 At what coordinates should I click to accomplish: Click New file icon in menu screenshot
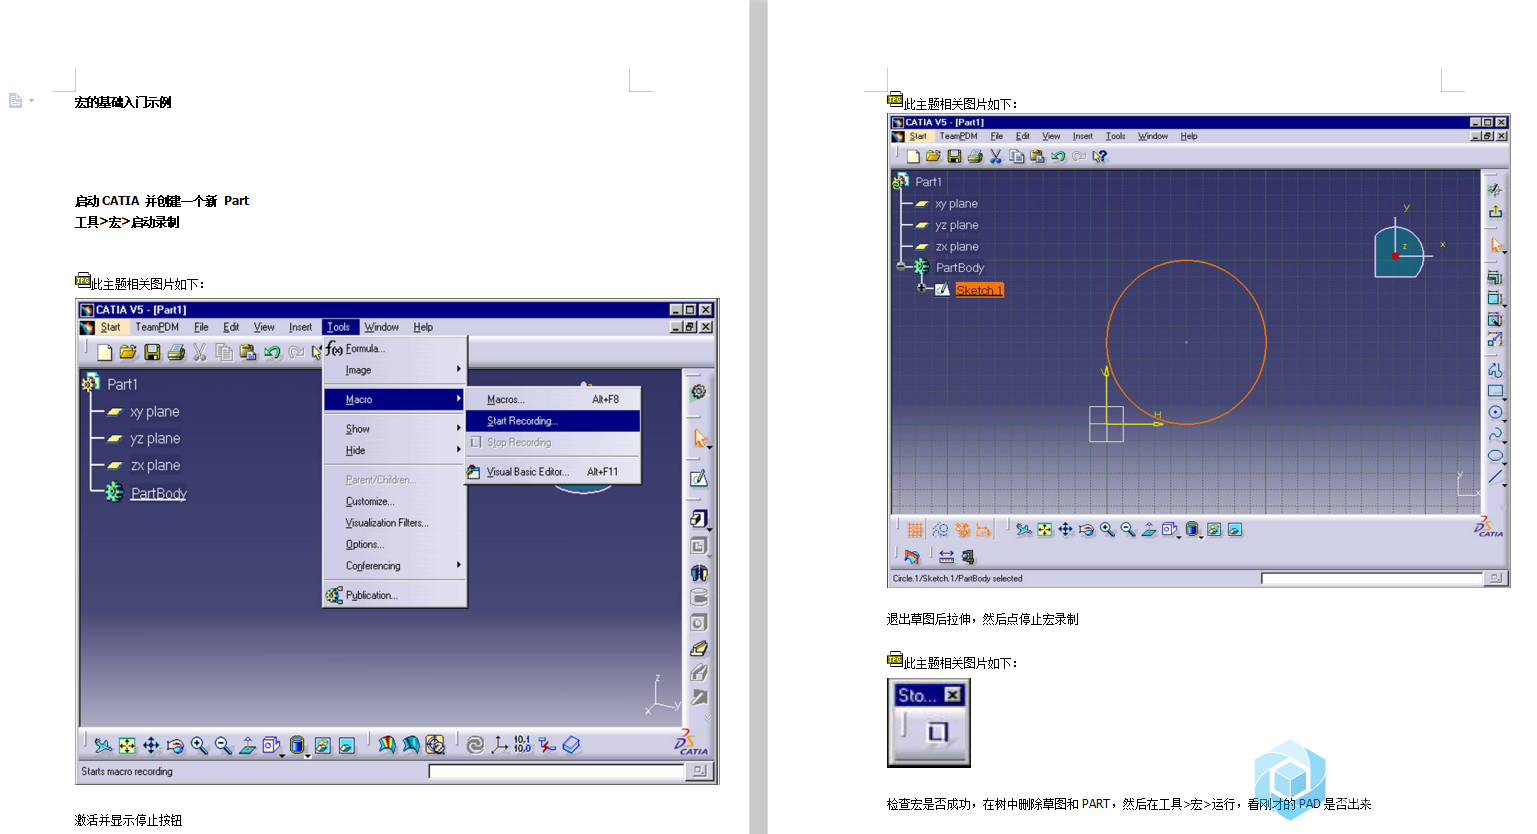104,352
